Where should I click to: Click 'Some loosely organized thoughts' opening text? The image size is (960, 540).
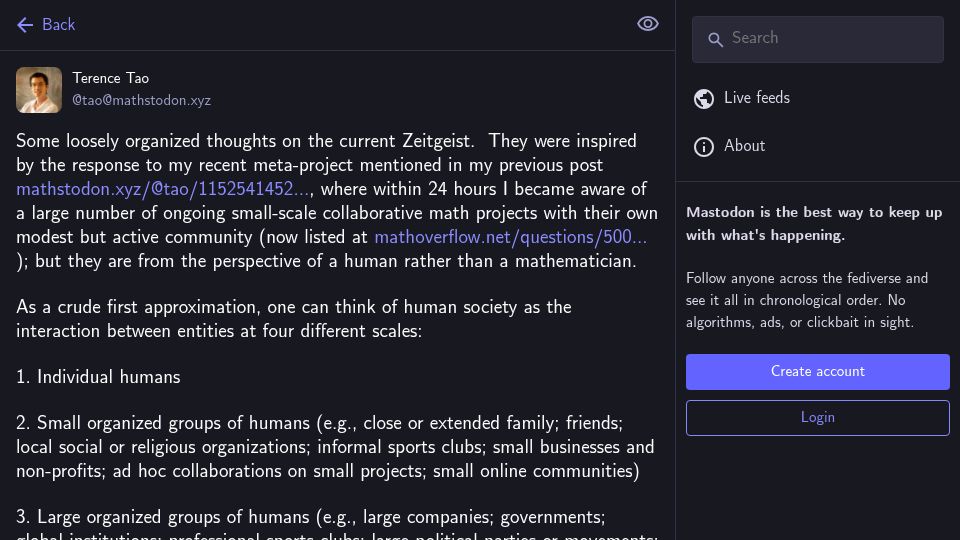pyautogui.click(x=337, y=201)
